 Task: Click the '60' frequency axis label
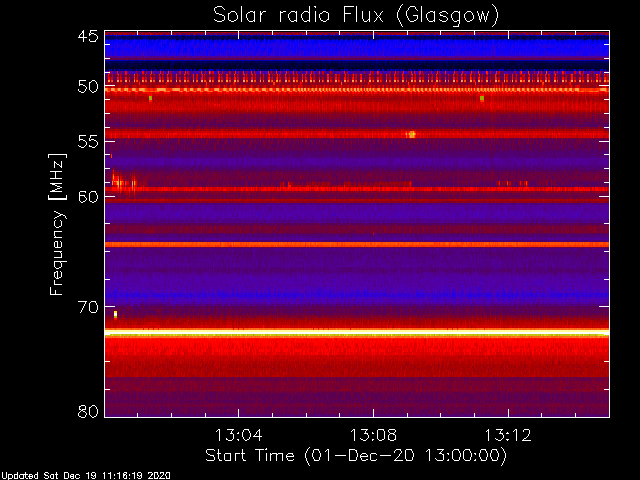(88, 197)
